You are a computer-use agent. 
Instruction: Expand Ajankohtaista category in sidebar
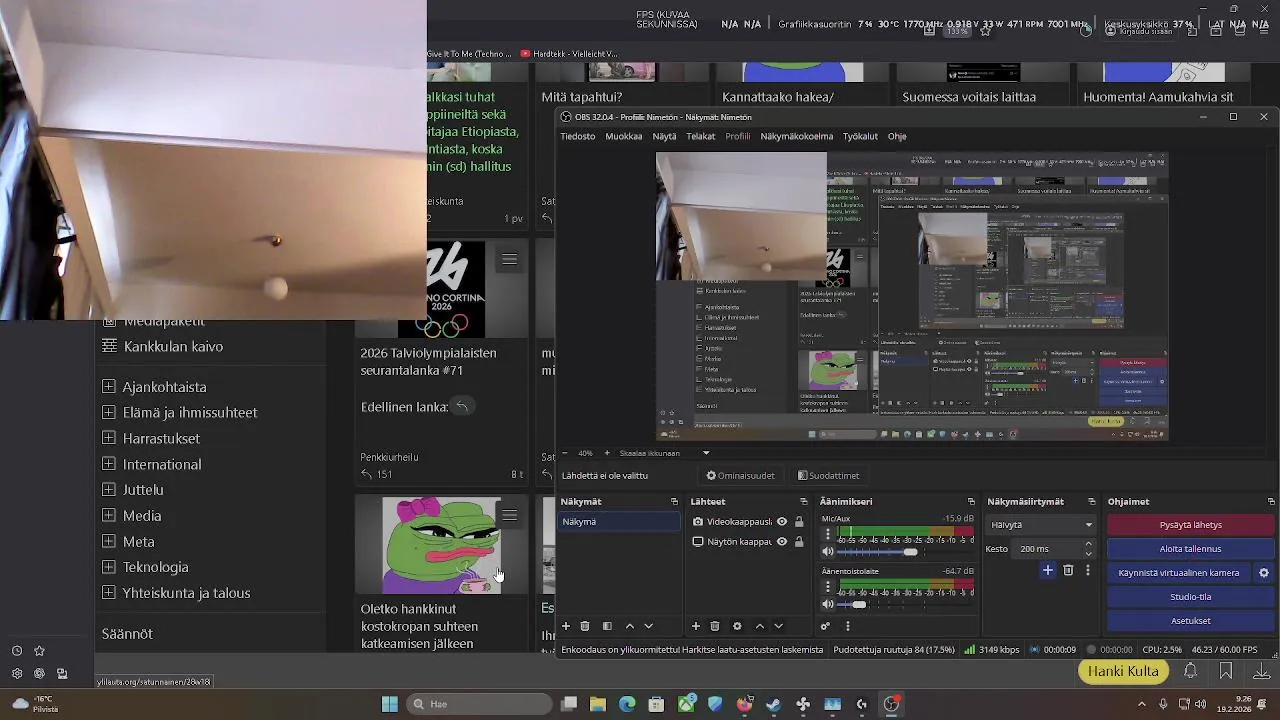pyautogui.click(x=109, y=387)
